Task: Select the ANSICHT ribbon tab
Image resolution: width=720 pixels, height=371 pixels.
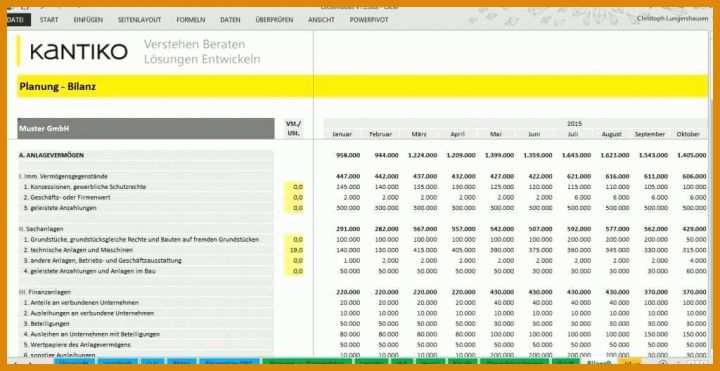Action: click(x=321, y=20)
